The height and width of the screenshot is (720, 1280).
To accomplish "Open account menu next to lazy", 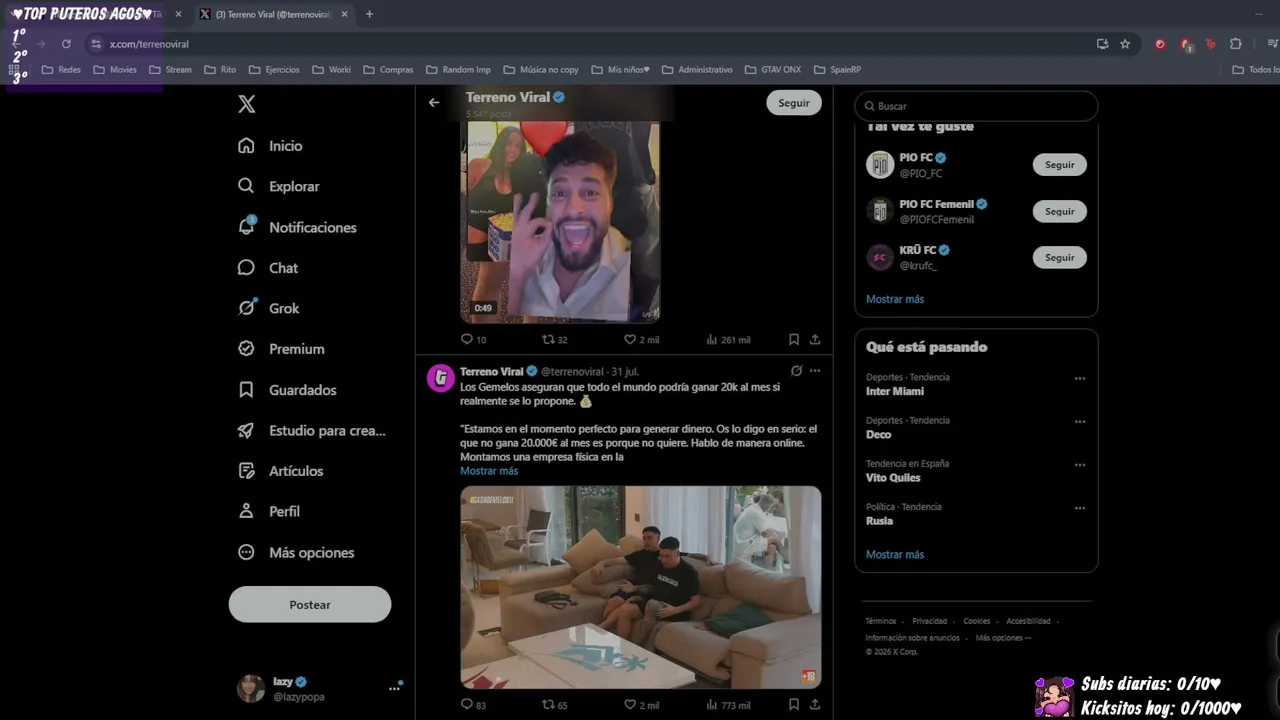I will tap(394, 688).
